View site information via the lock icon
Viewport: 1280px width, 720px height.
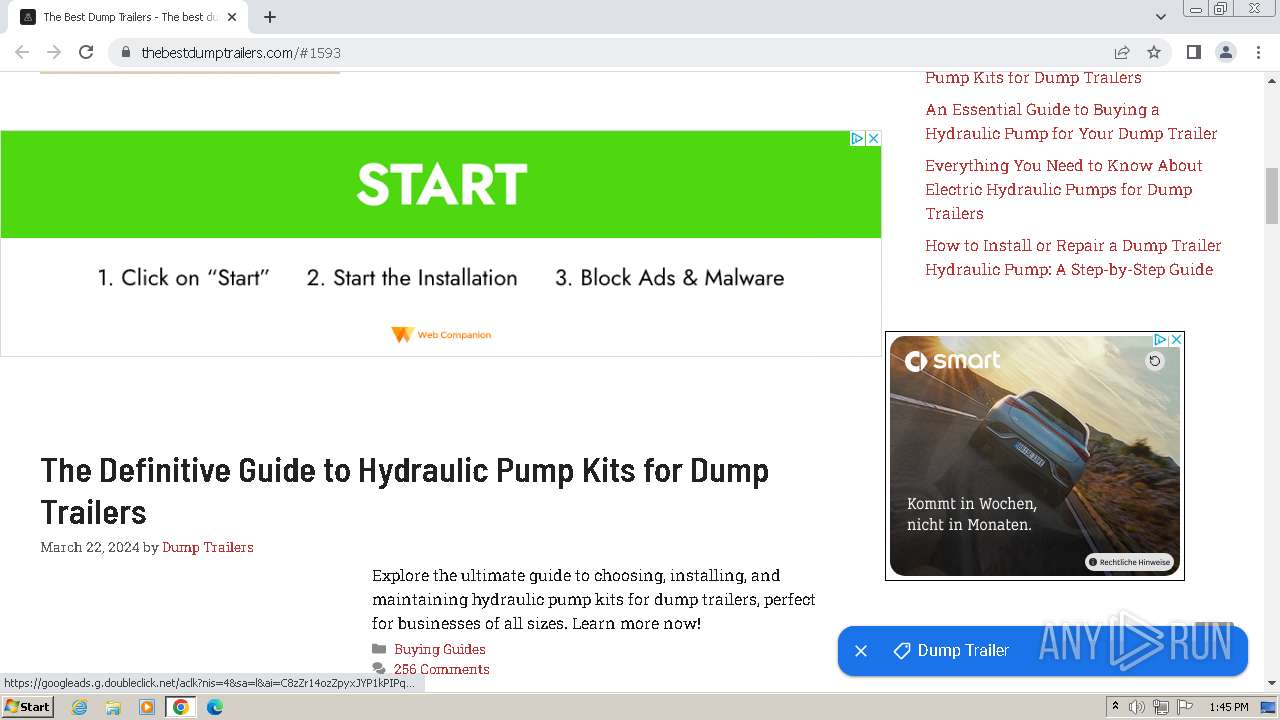125,52
